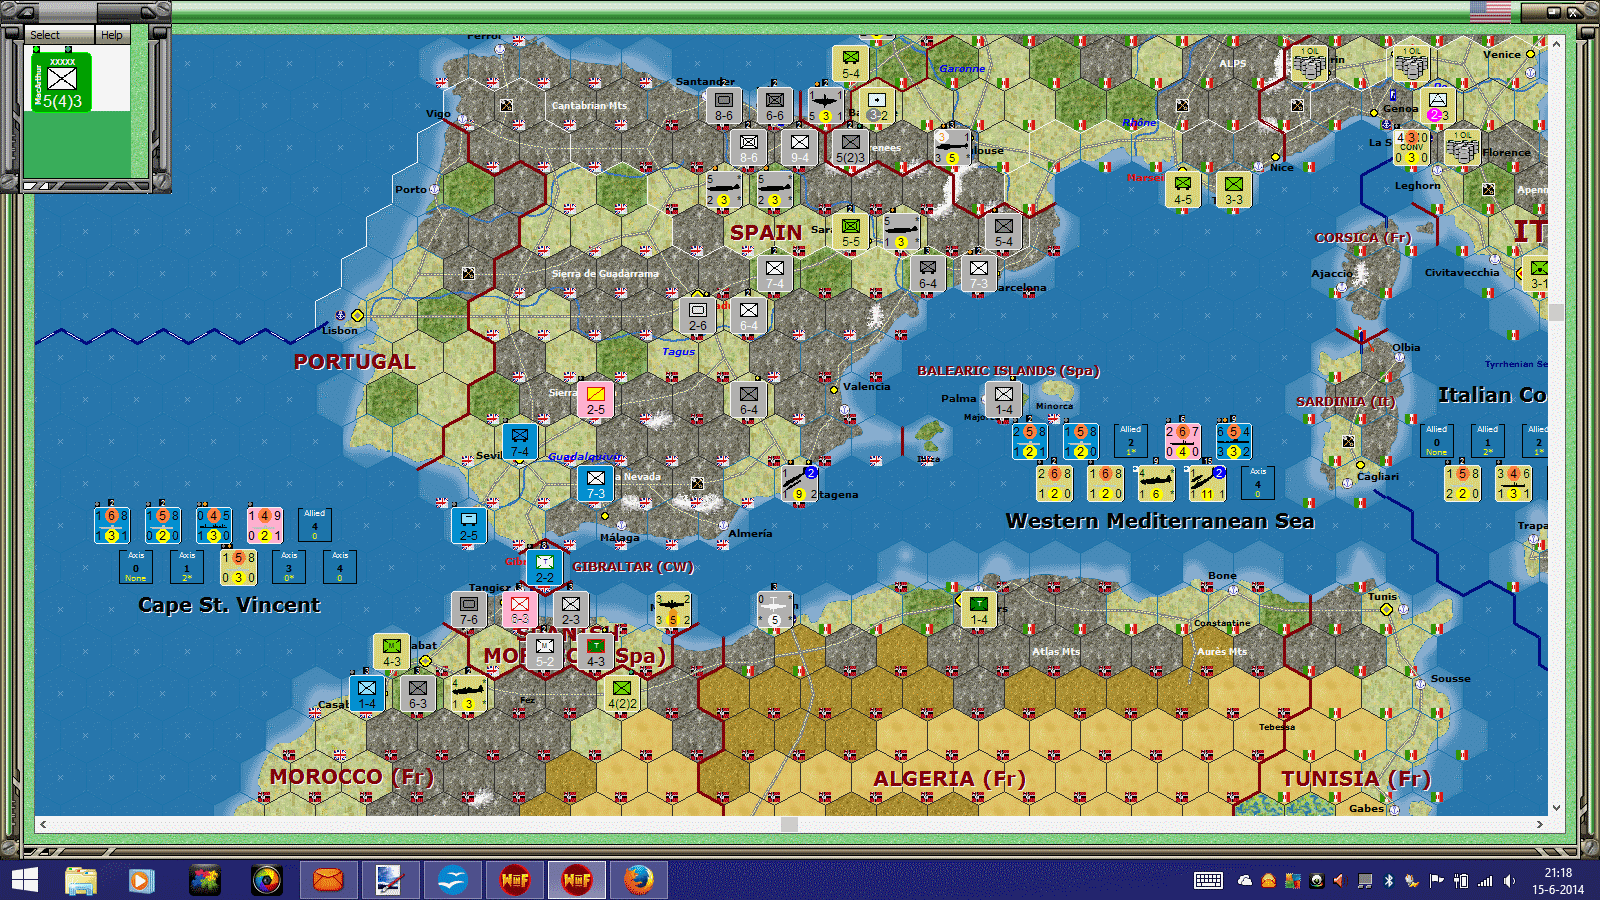Screen dimensions: 1600x900
Task: Select the gray 2-6 armor unit
Action: [697, 316]
